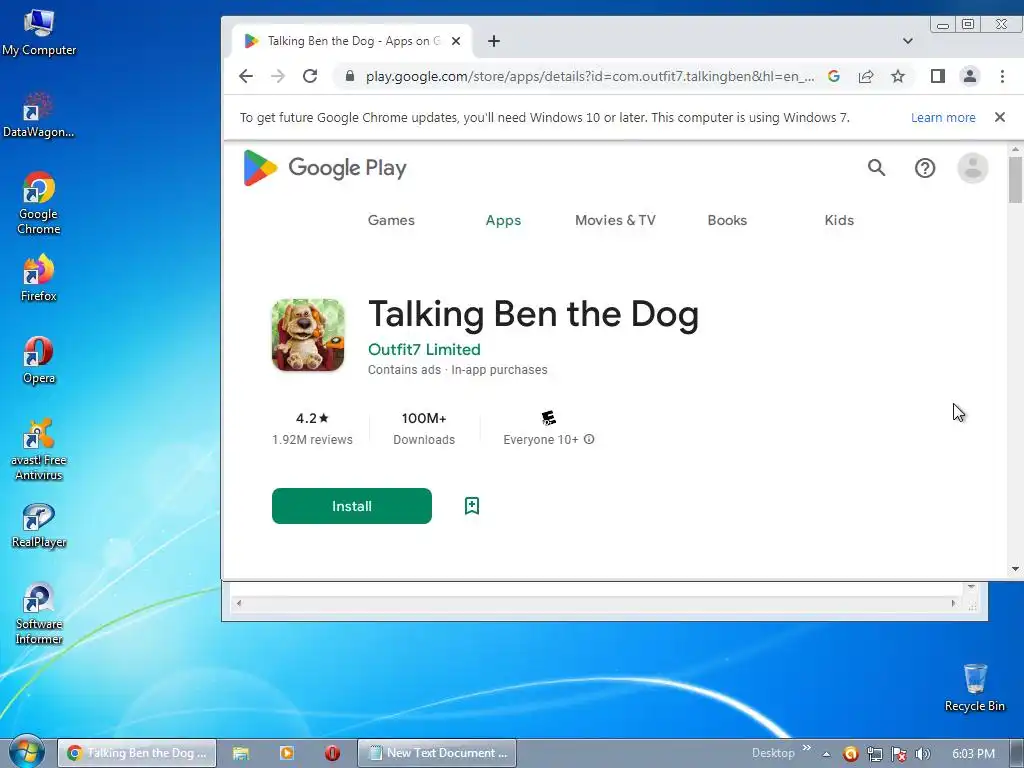Click avast tray icon in system tray
The width and height of the screenshot is (1024, 768).
point(850,754)
